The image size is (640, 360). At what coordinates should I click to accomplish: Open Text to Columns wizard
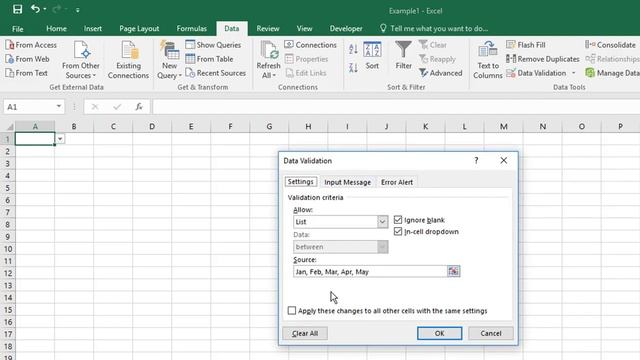(x=488, y=60)
